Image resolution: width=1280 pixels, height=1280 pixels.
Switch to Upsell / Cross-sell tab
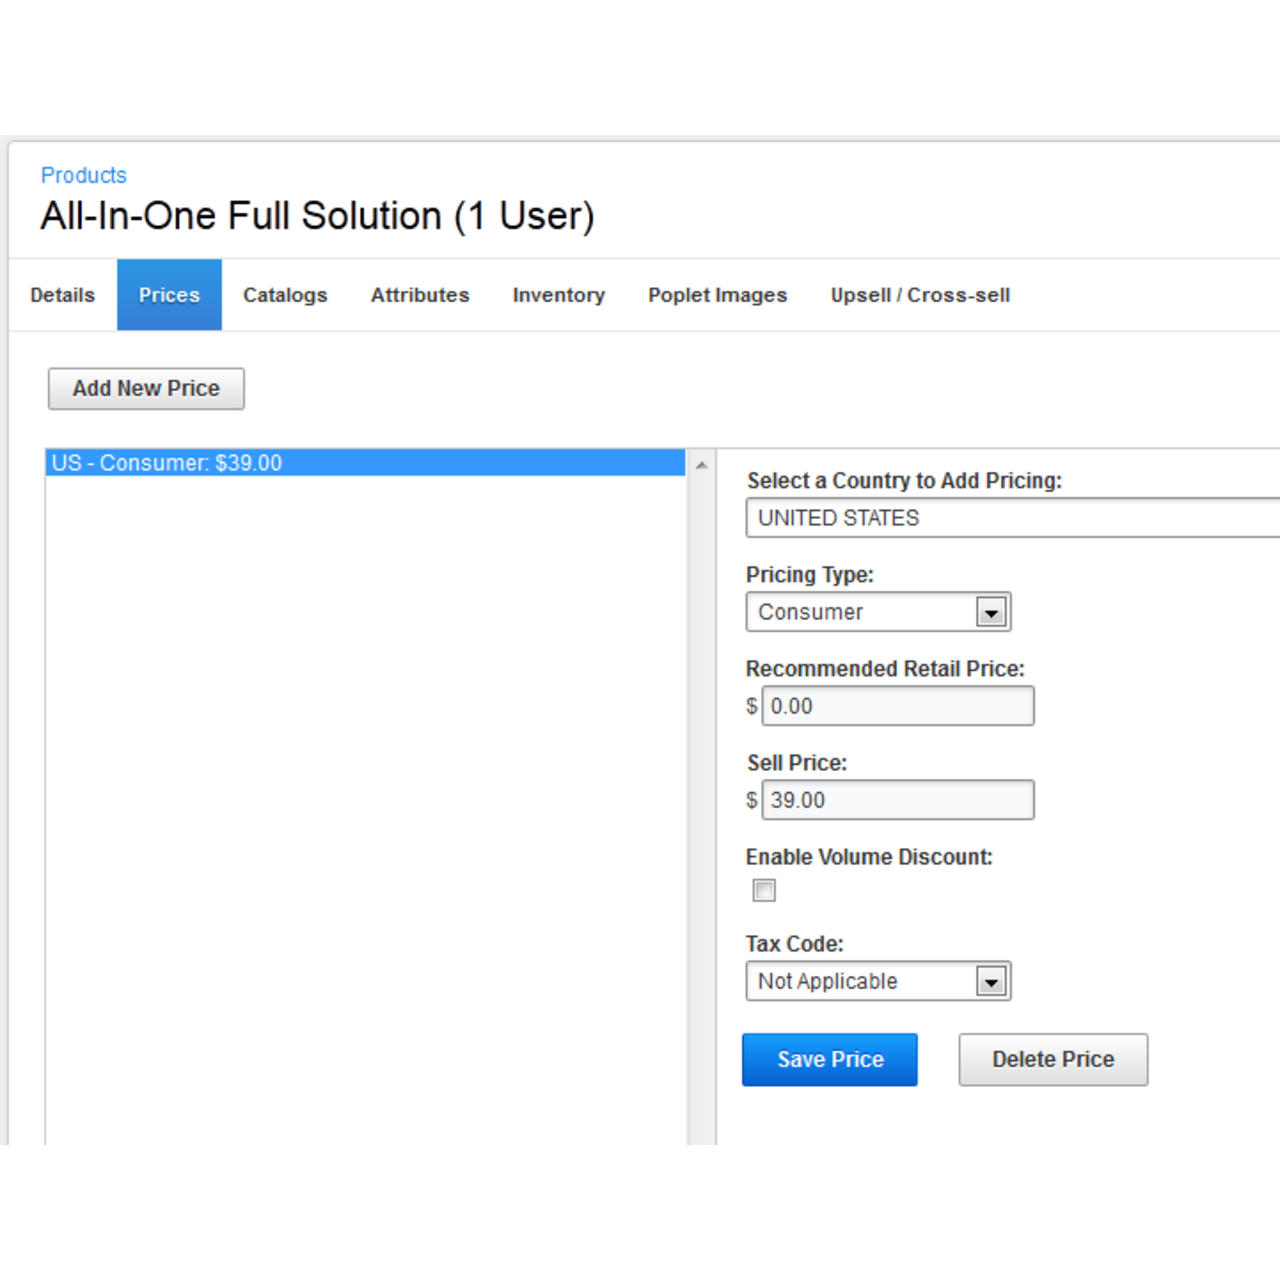[920, 295]
